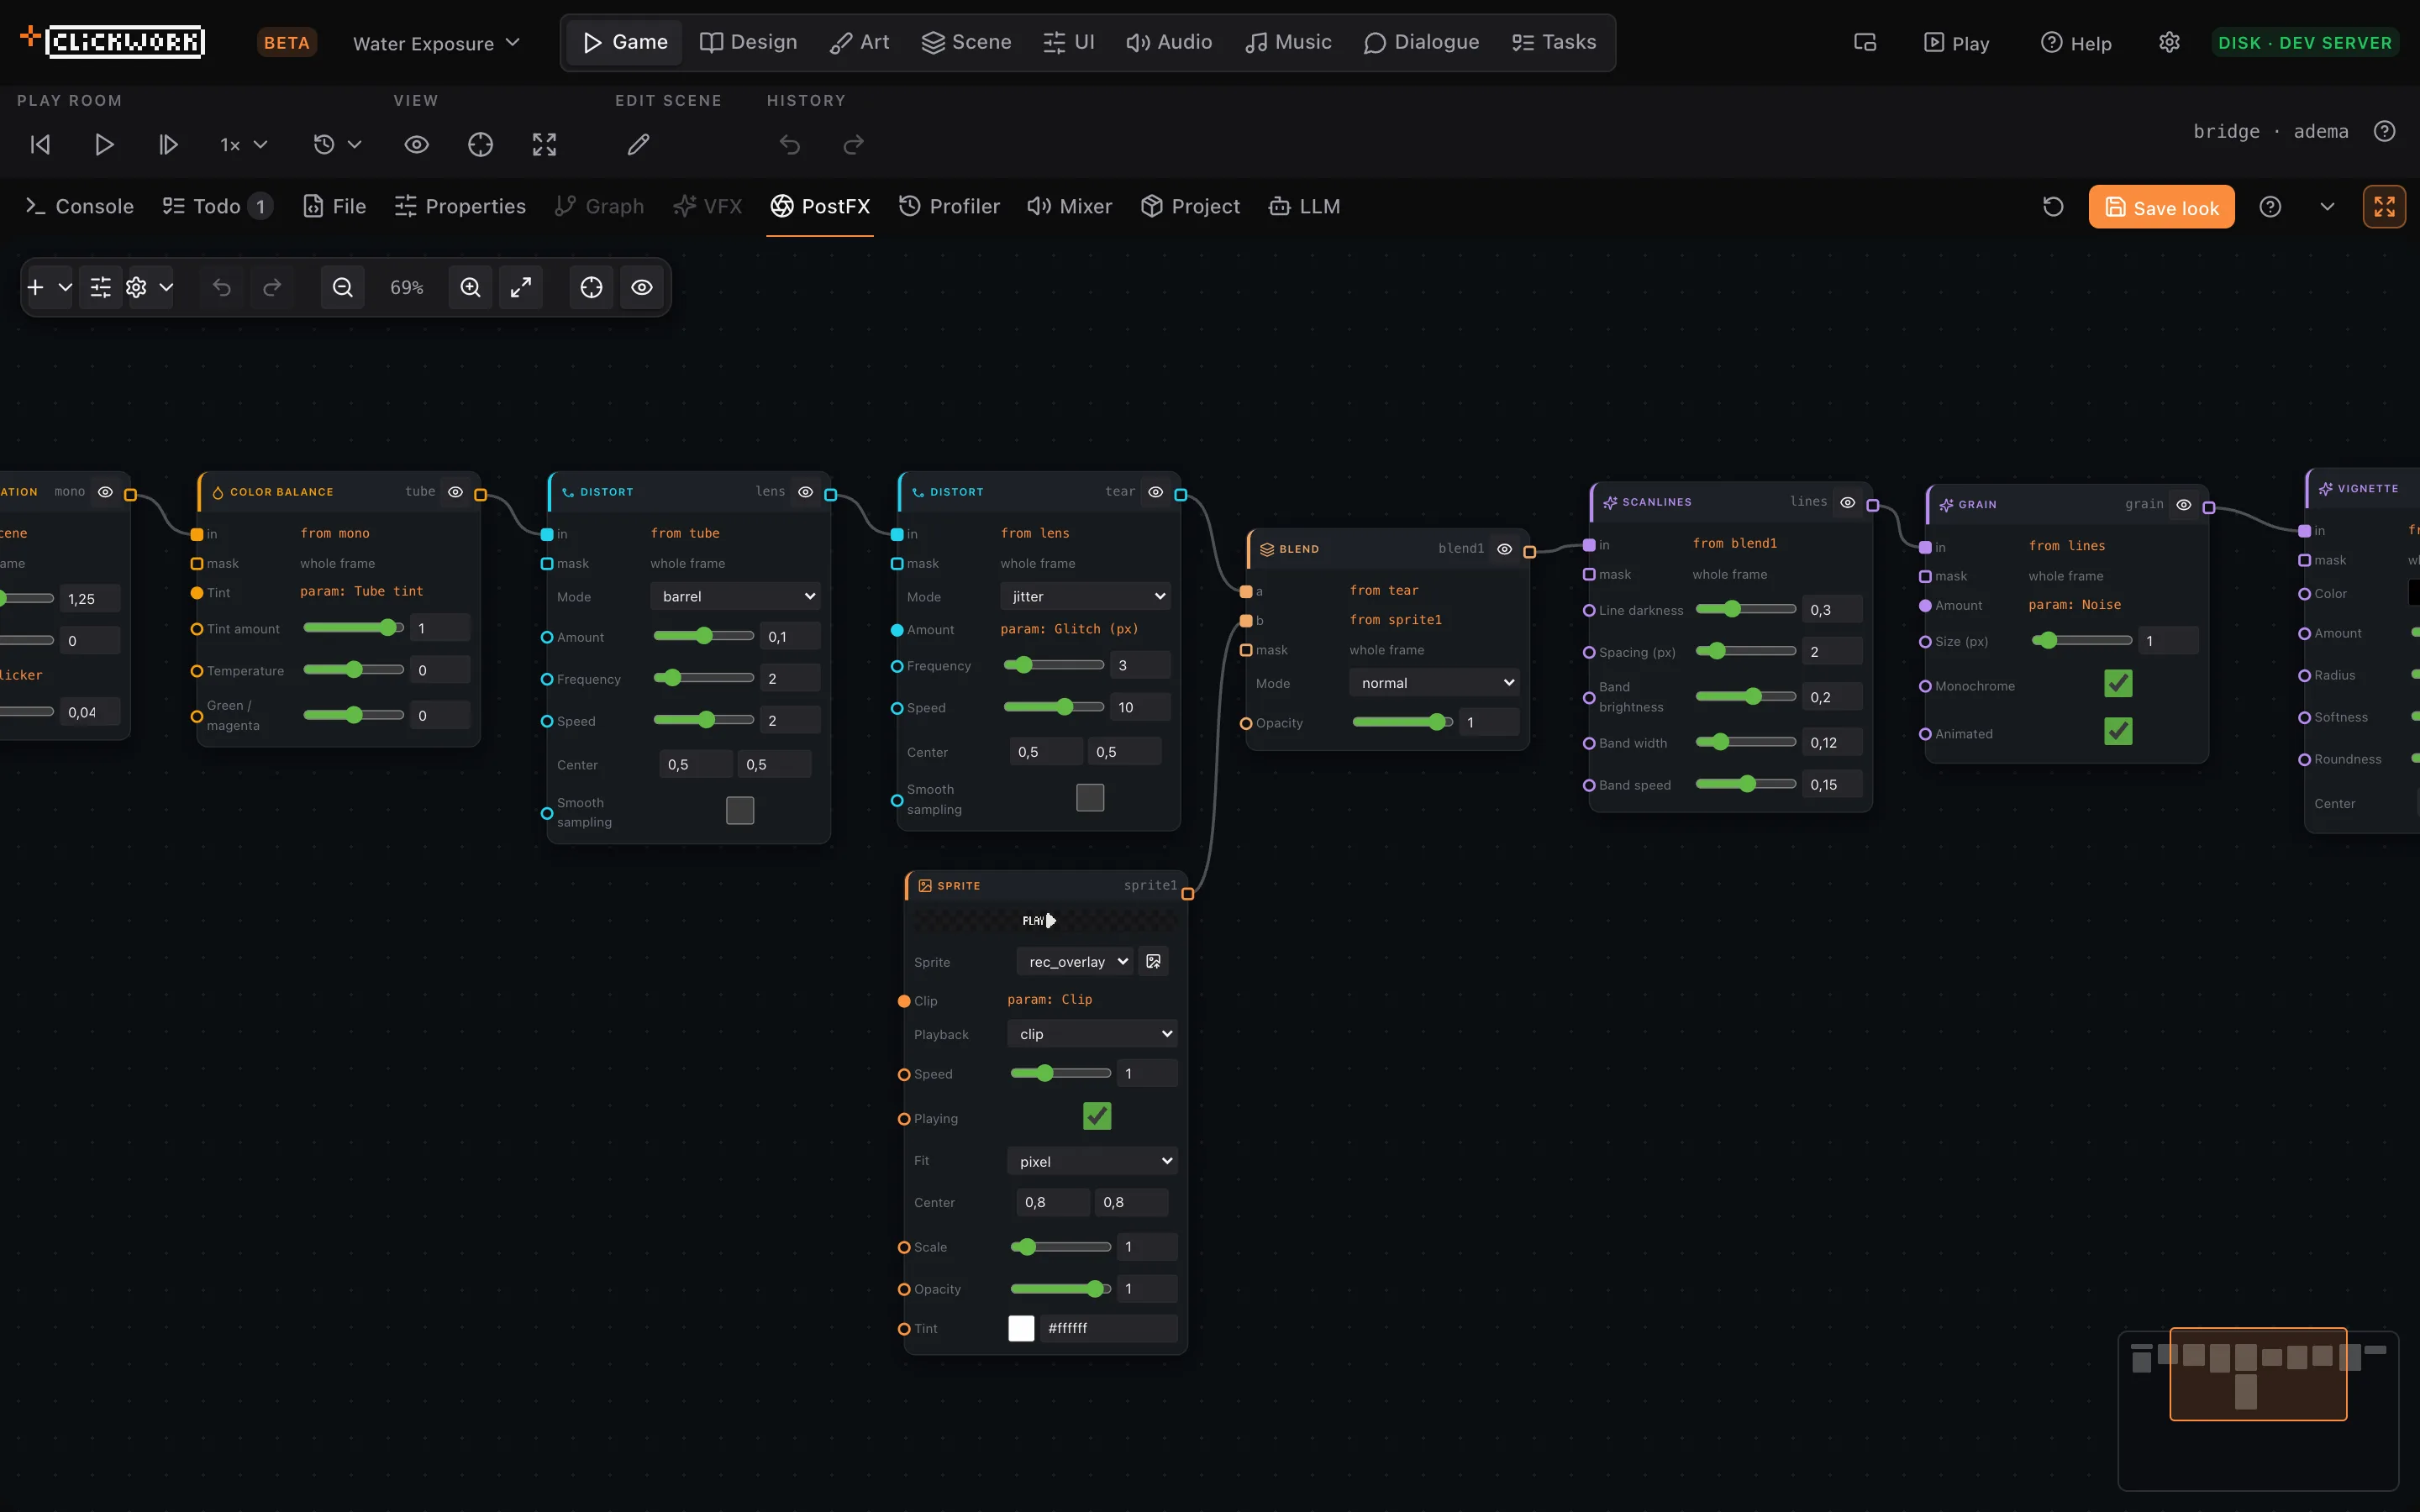The image size is (2420, 1512).
Task: Toggle visibility of the Distort lens node
Action: 805,492
